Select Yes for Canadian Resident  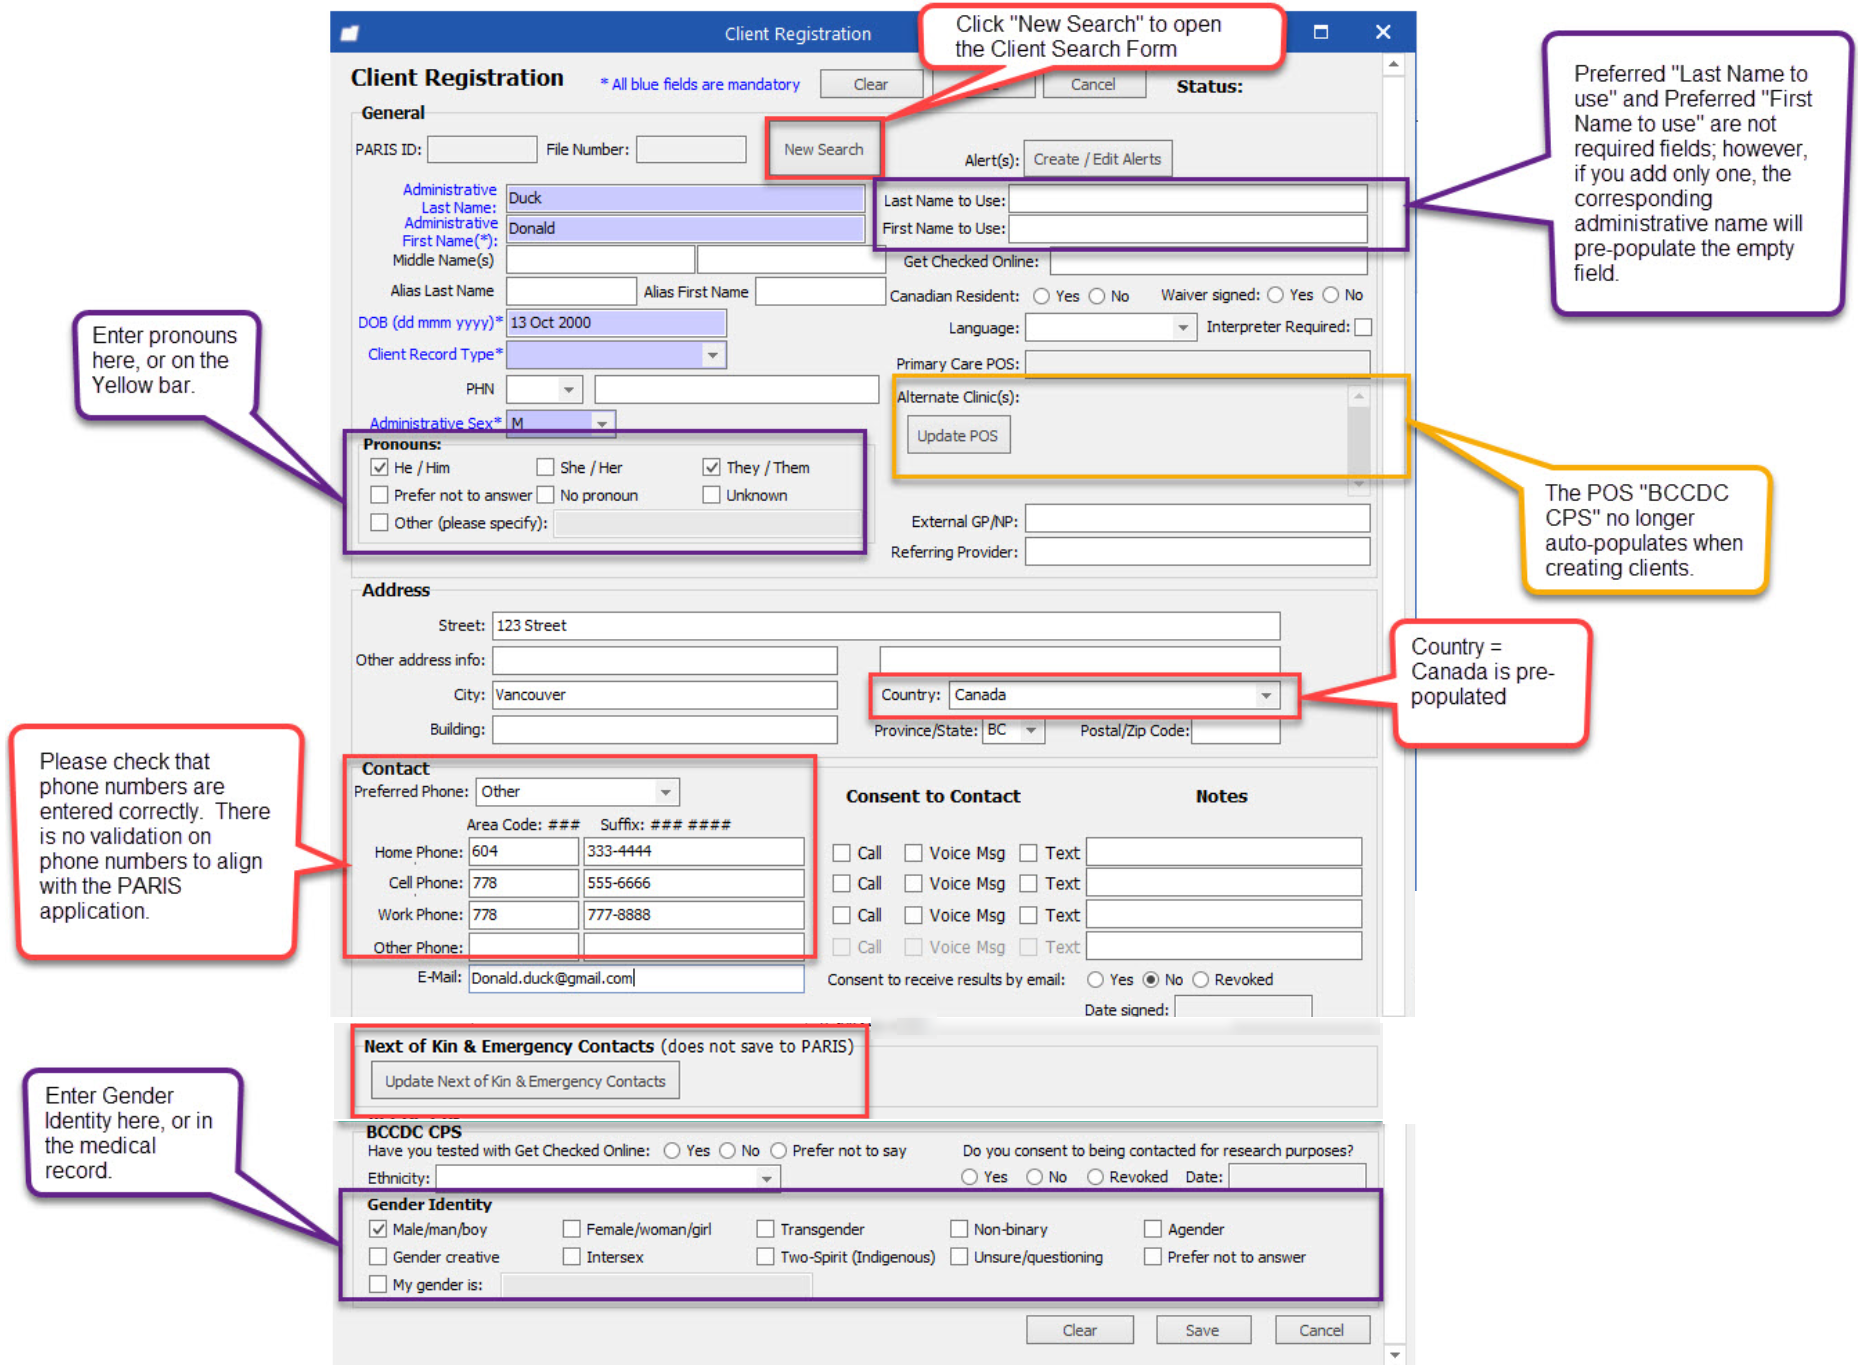click(1042, 296)
